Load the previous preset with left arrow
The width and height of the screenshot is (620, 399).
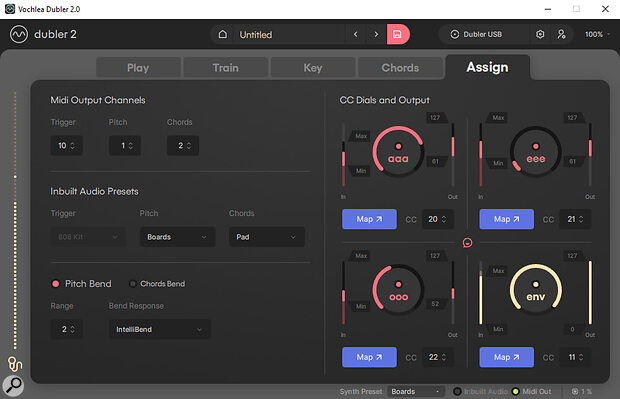click(355, 34)
